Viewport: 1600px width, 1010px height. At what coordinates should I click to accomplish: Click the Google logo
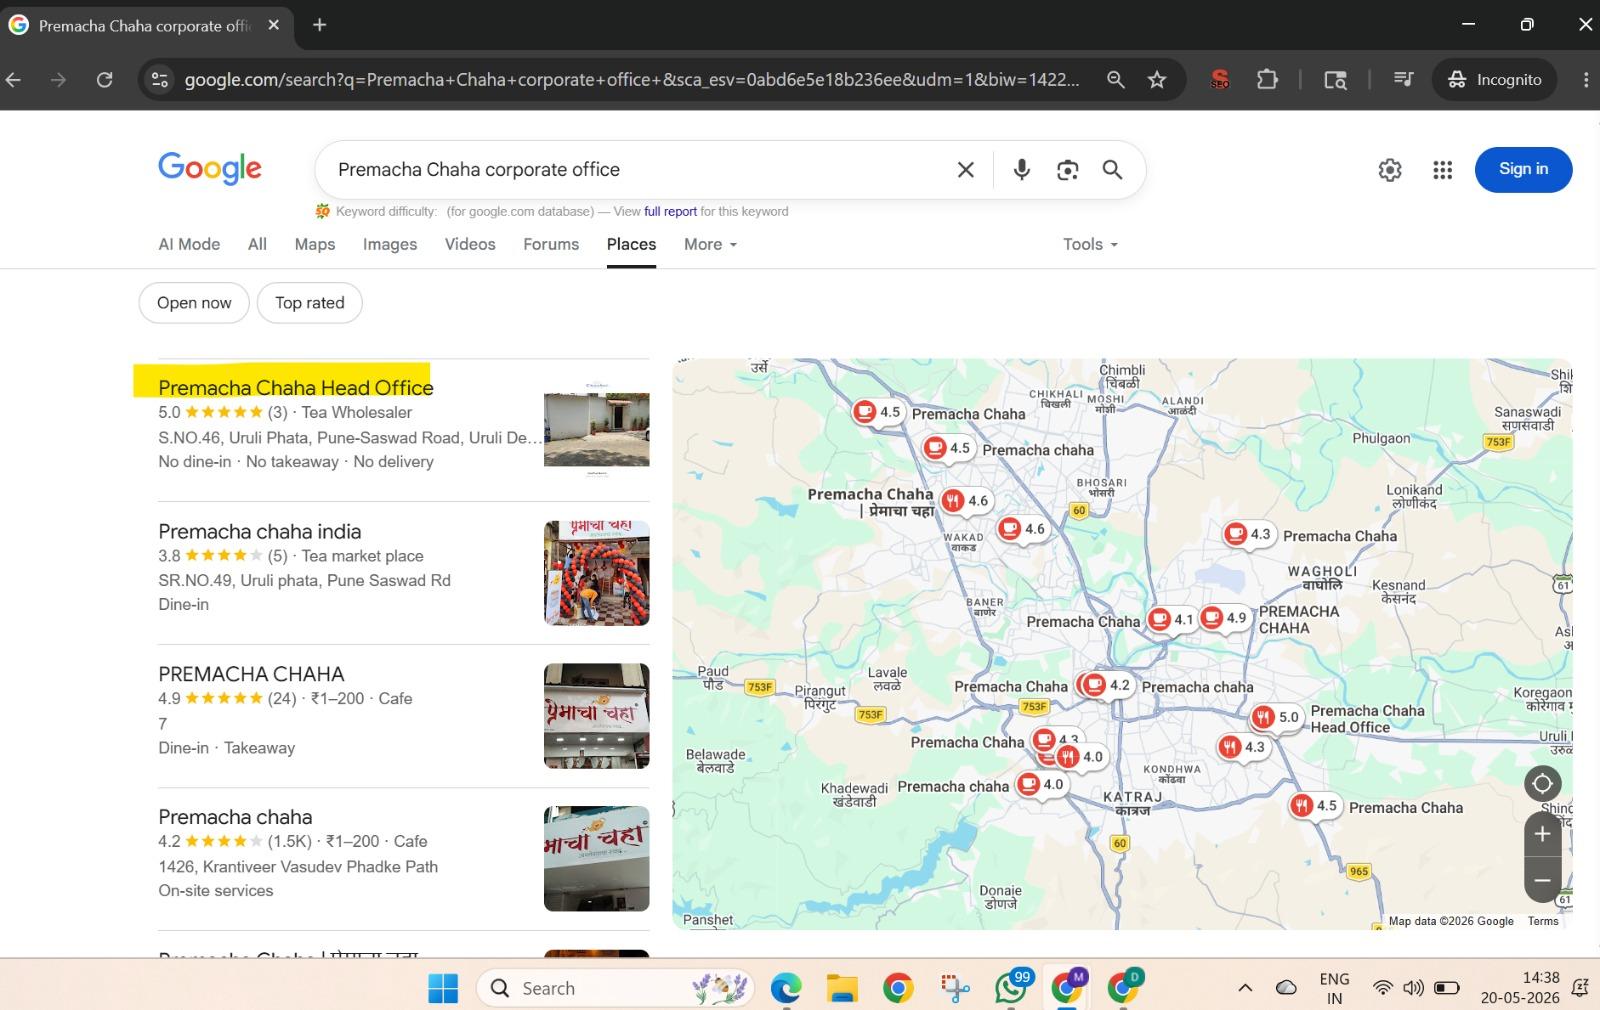coord(210,169)
